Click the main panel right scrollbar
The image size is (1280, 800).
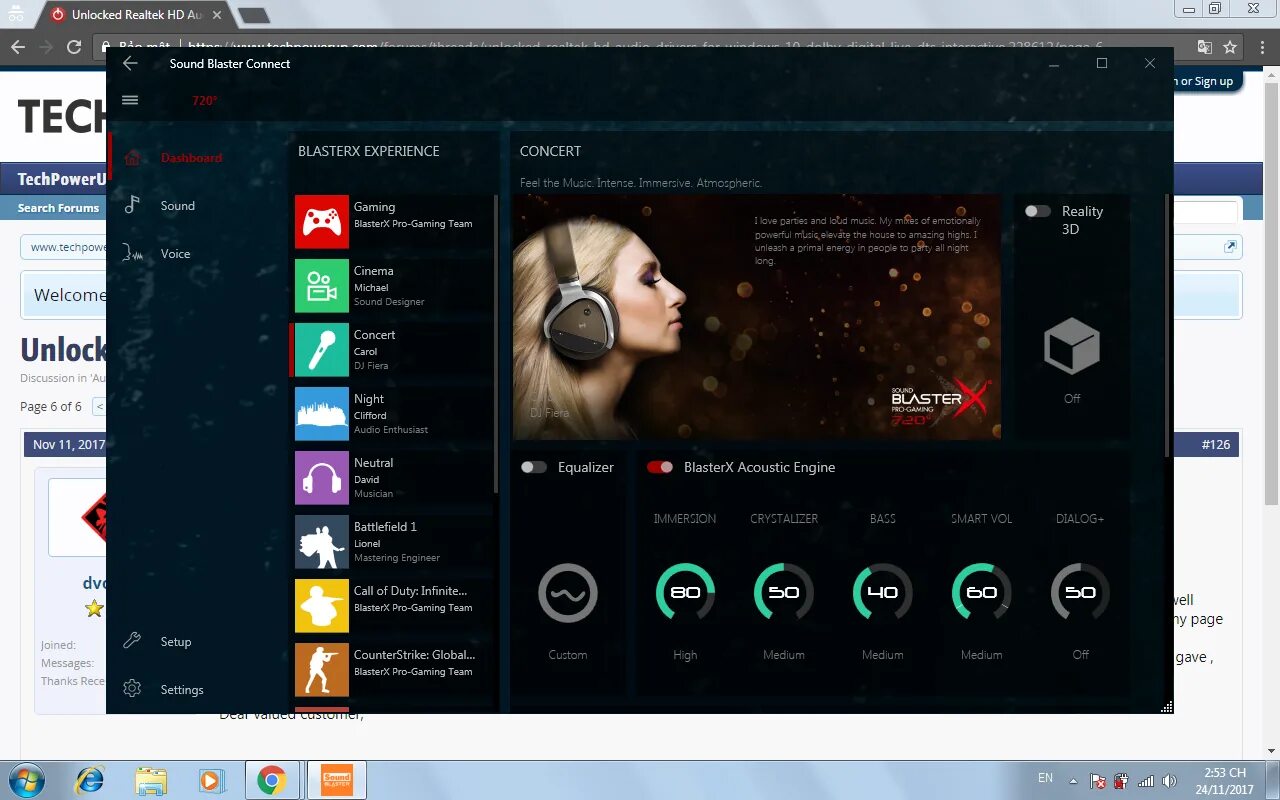(x=1166, y=325)
